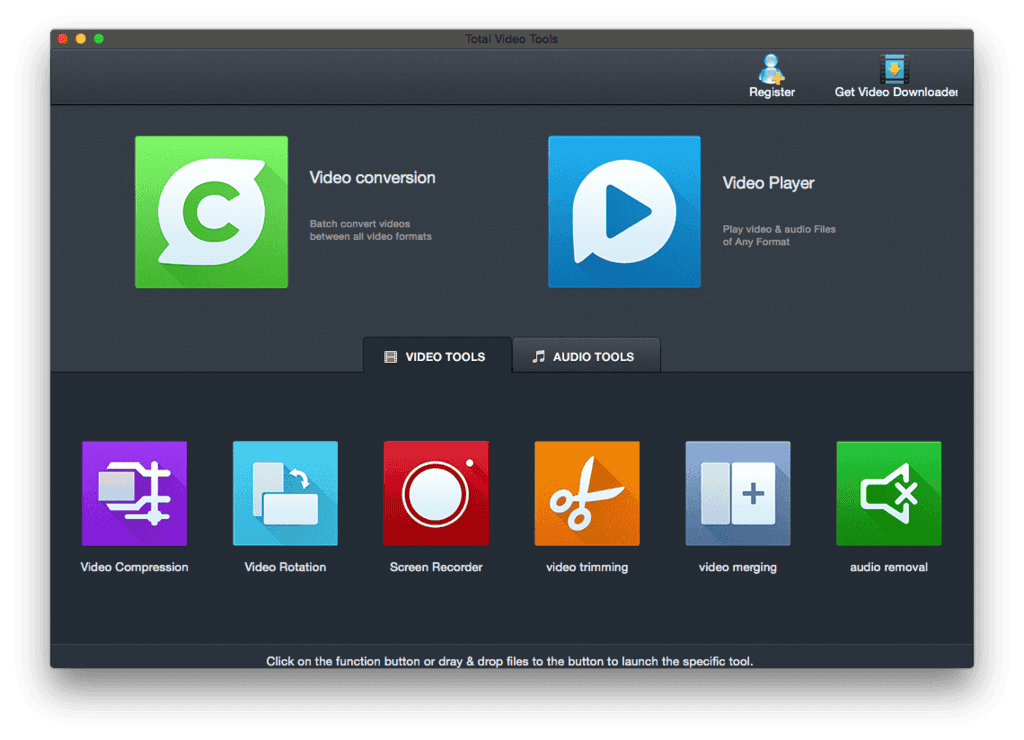Viewport: 1024px width, 740px height.
Task: Select the VIDEO TOOLS tab
Action: click(436, 356)
